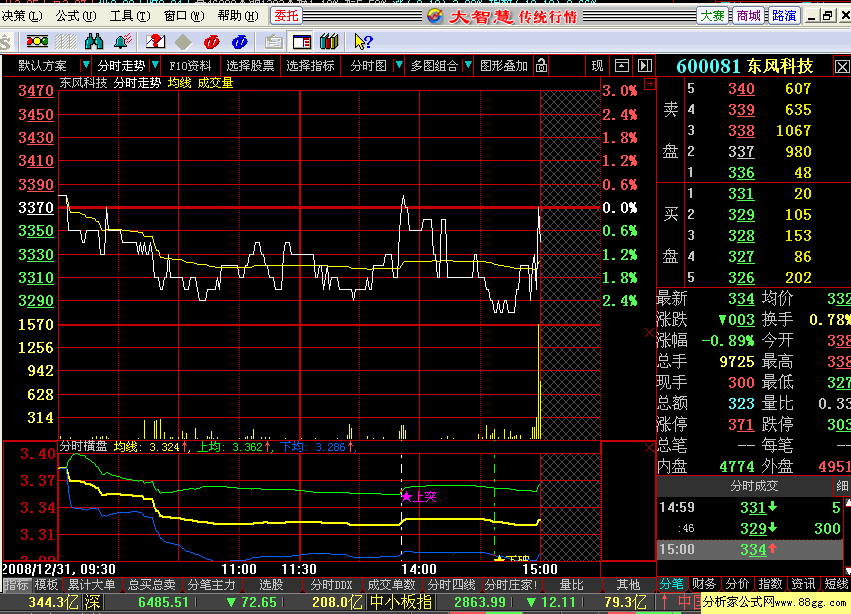Click the red circular info icon
The width and height of the screenshot is (851, 614).
211,42
